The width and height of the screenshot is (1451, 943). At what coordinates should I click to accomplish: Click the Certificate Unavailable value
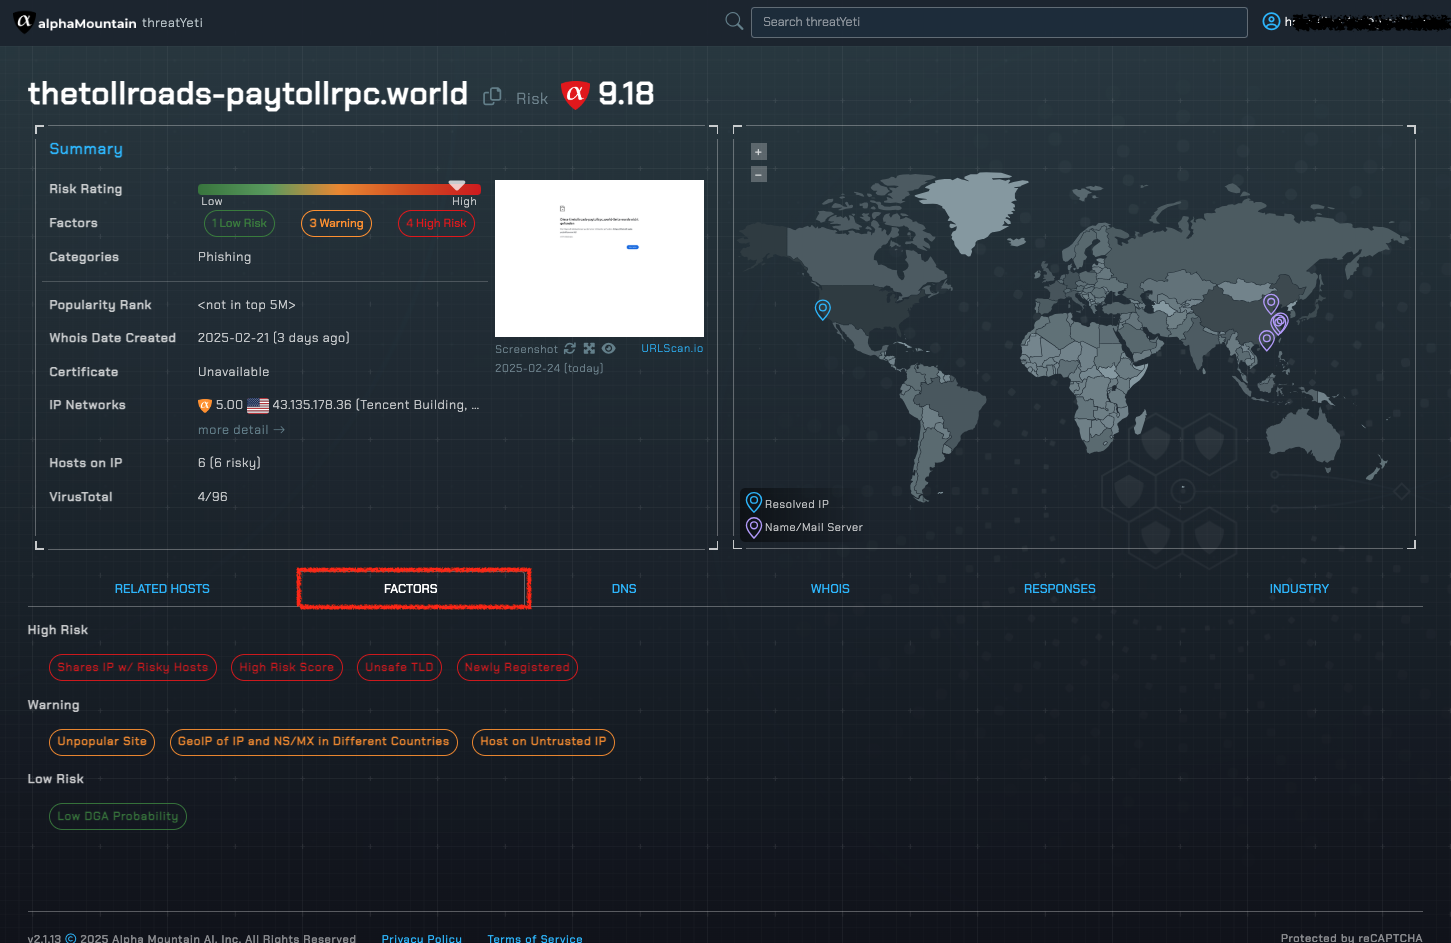(x=234, y=372)
